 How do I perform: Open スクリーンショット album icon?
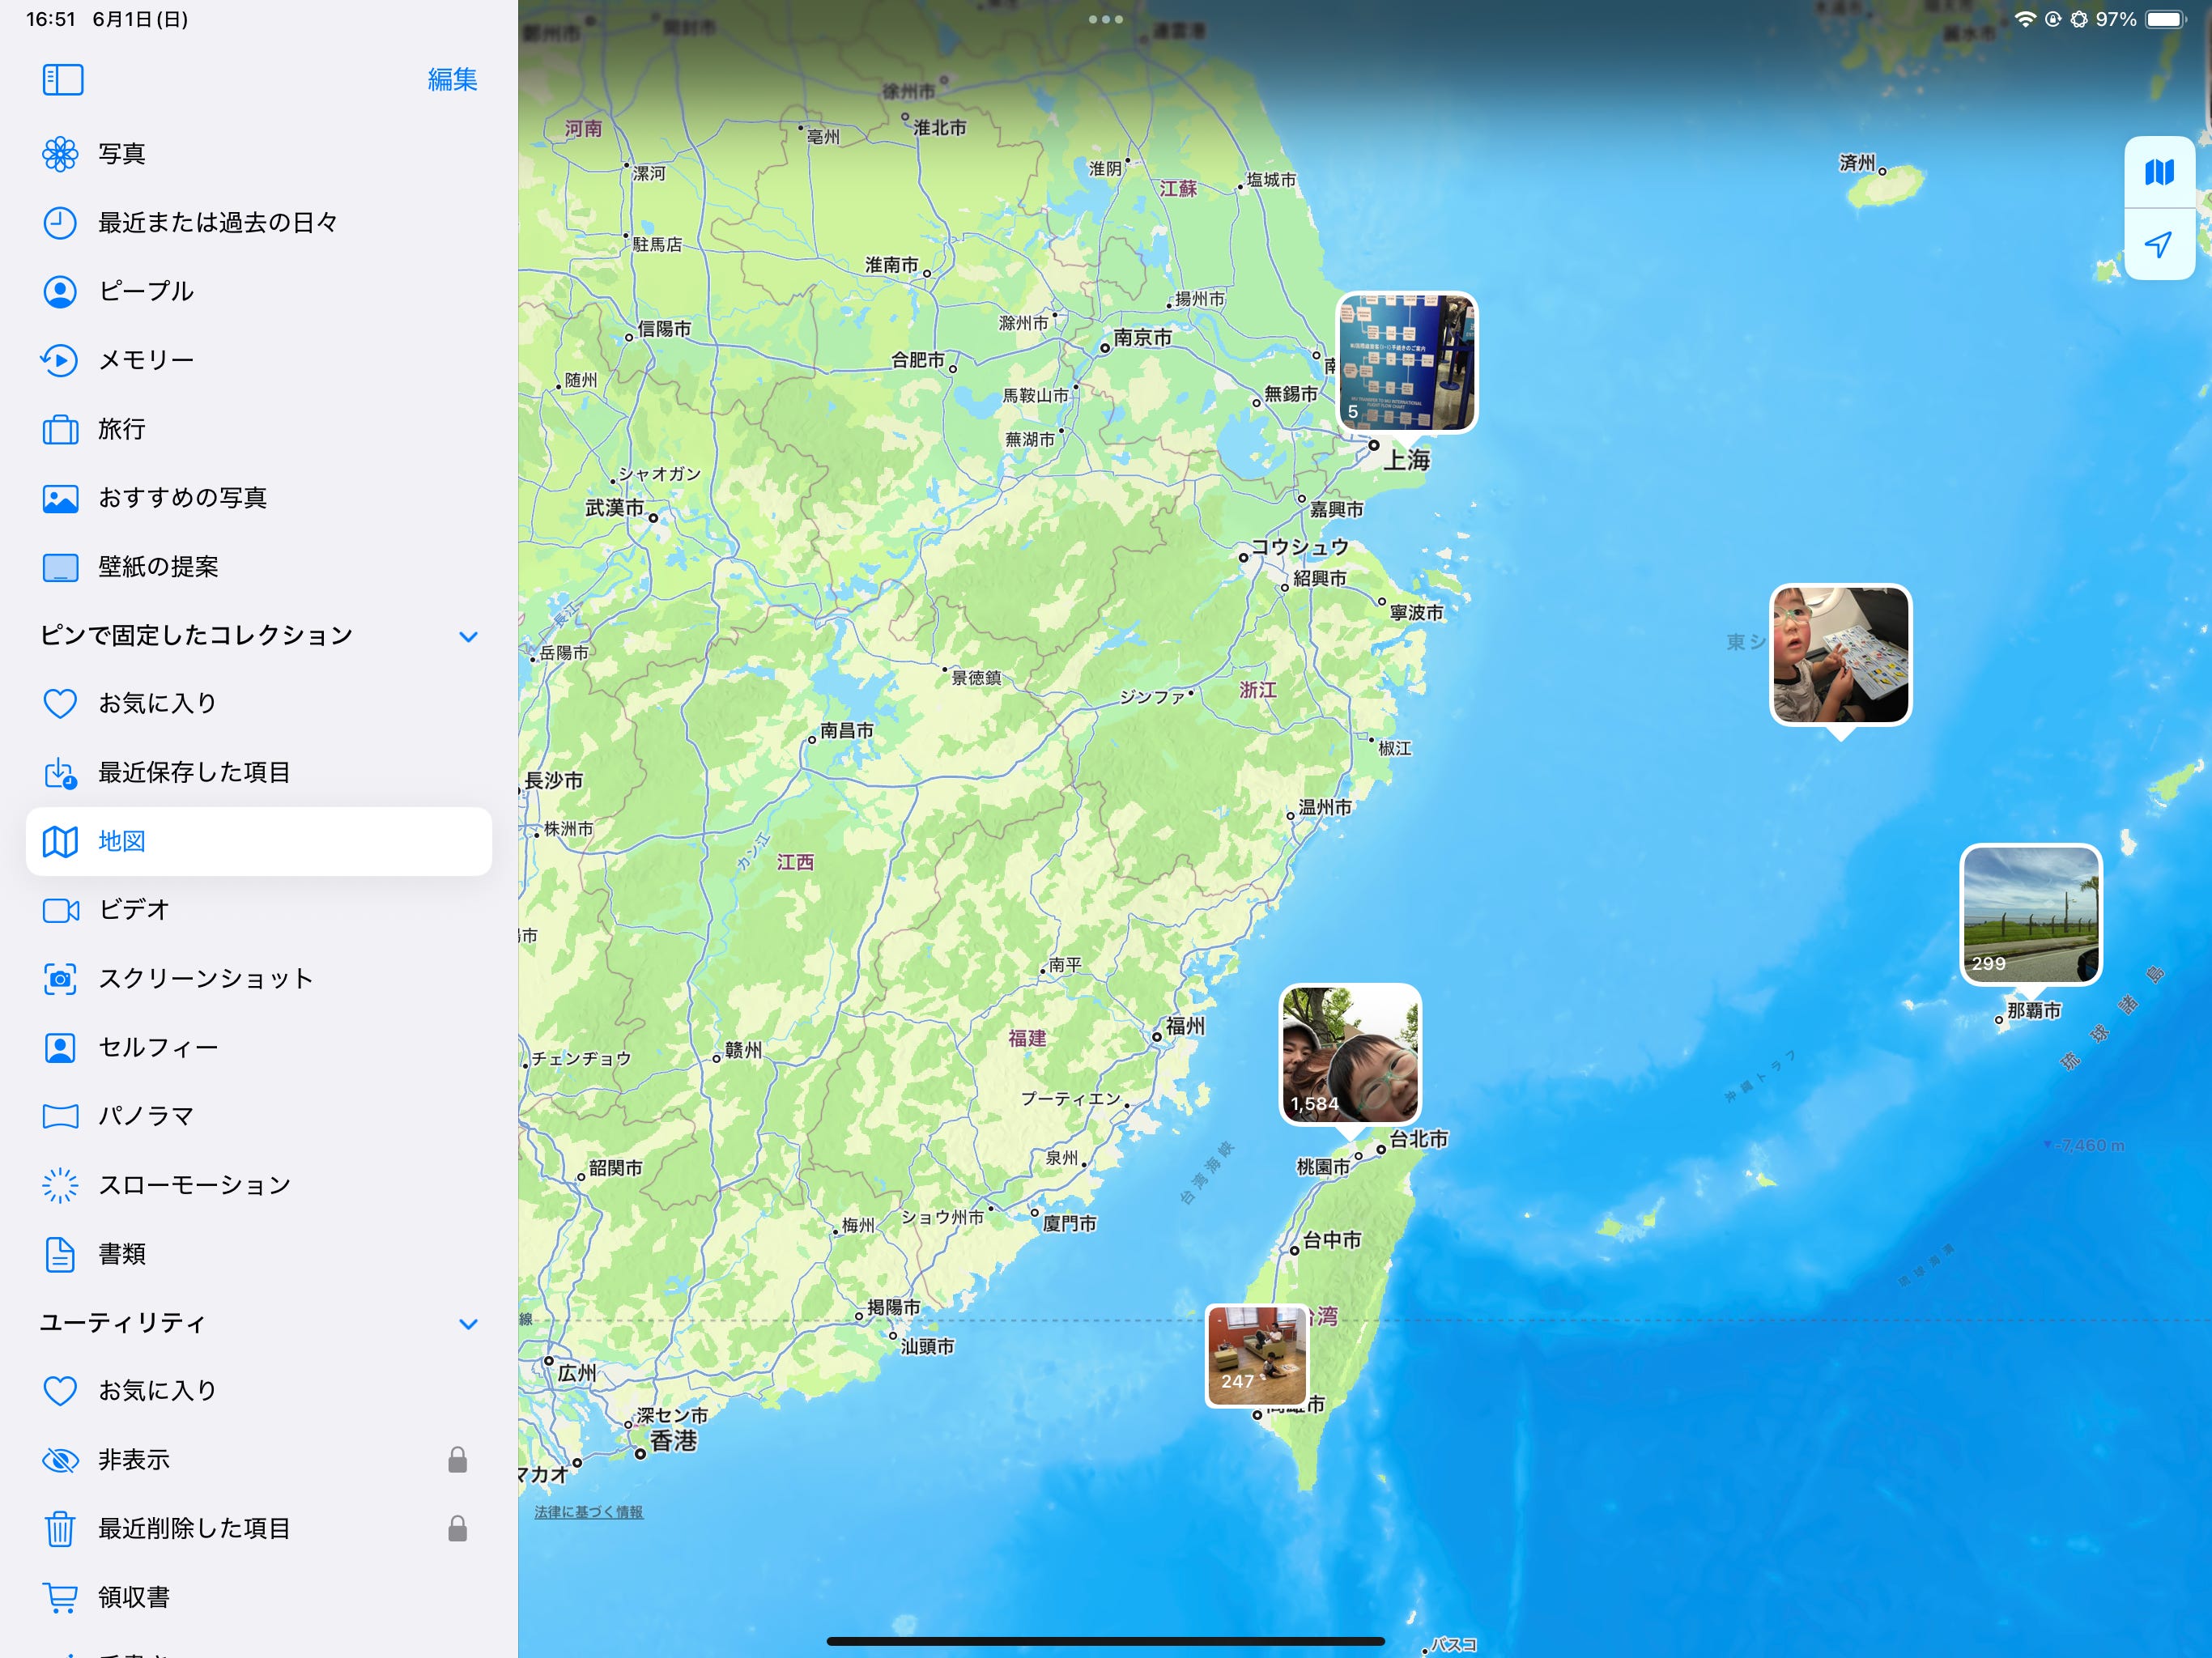tap(60, 978)
